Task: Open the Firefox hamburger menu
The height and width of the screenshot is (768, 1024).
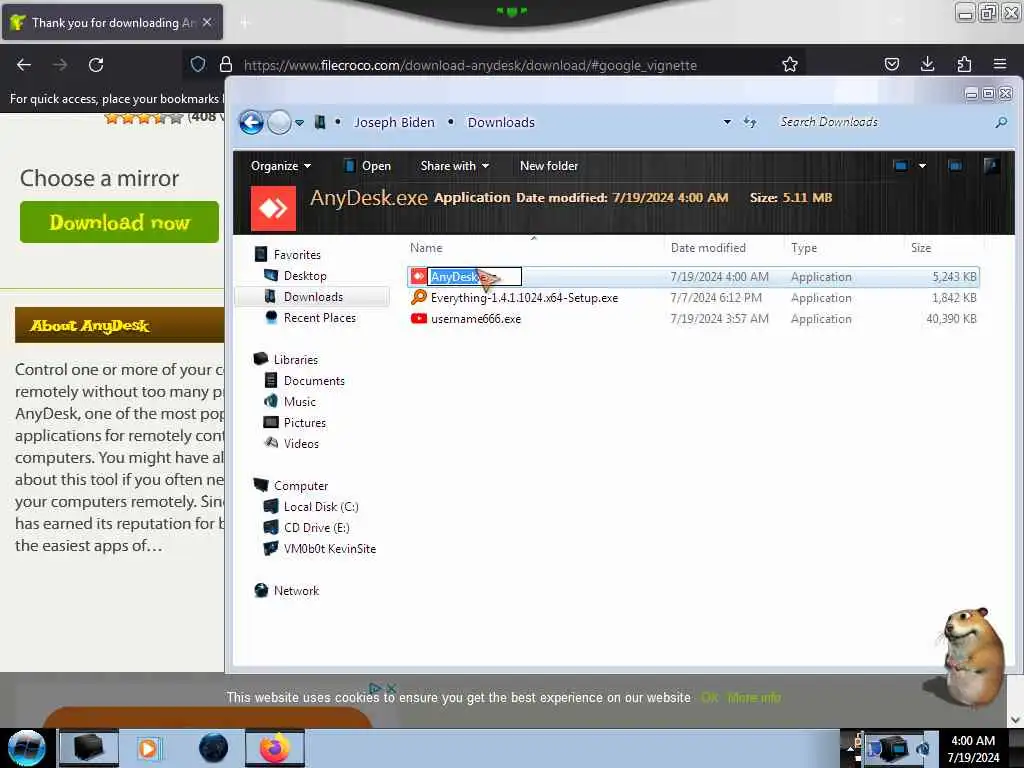Action: click(x=1000, y=64)
